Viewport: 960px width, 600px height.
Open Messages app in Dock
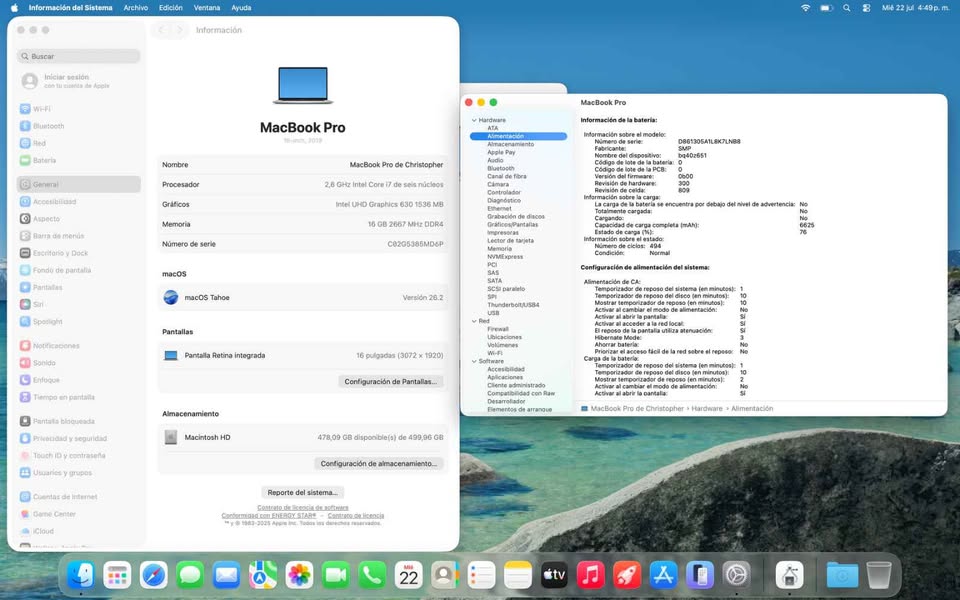(x=190, y=575)
